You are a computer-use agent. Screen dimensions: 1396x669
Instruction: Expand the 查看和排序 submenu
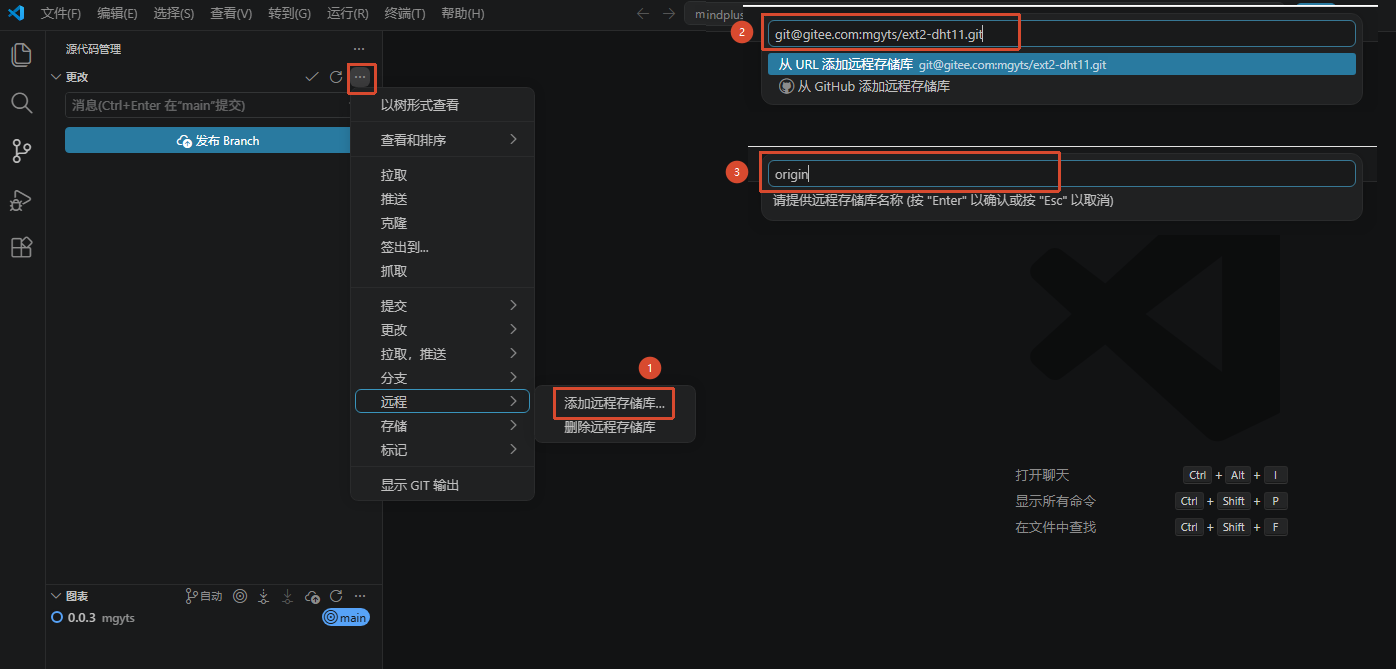[x=442, y=140]
